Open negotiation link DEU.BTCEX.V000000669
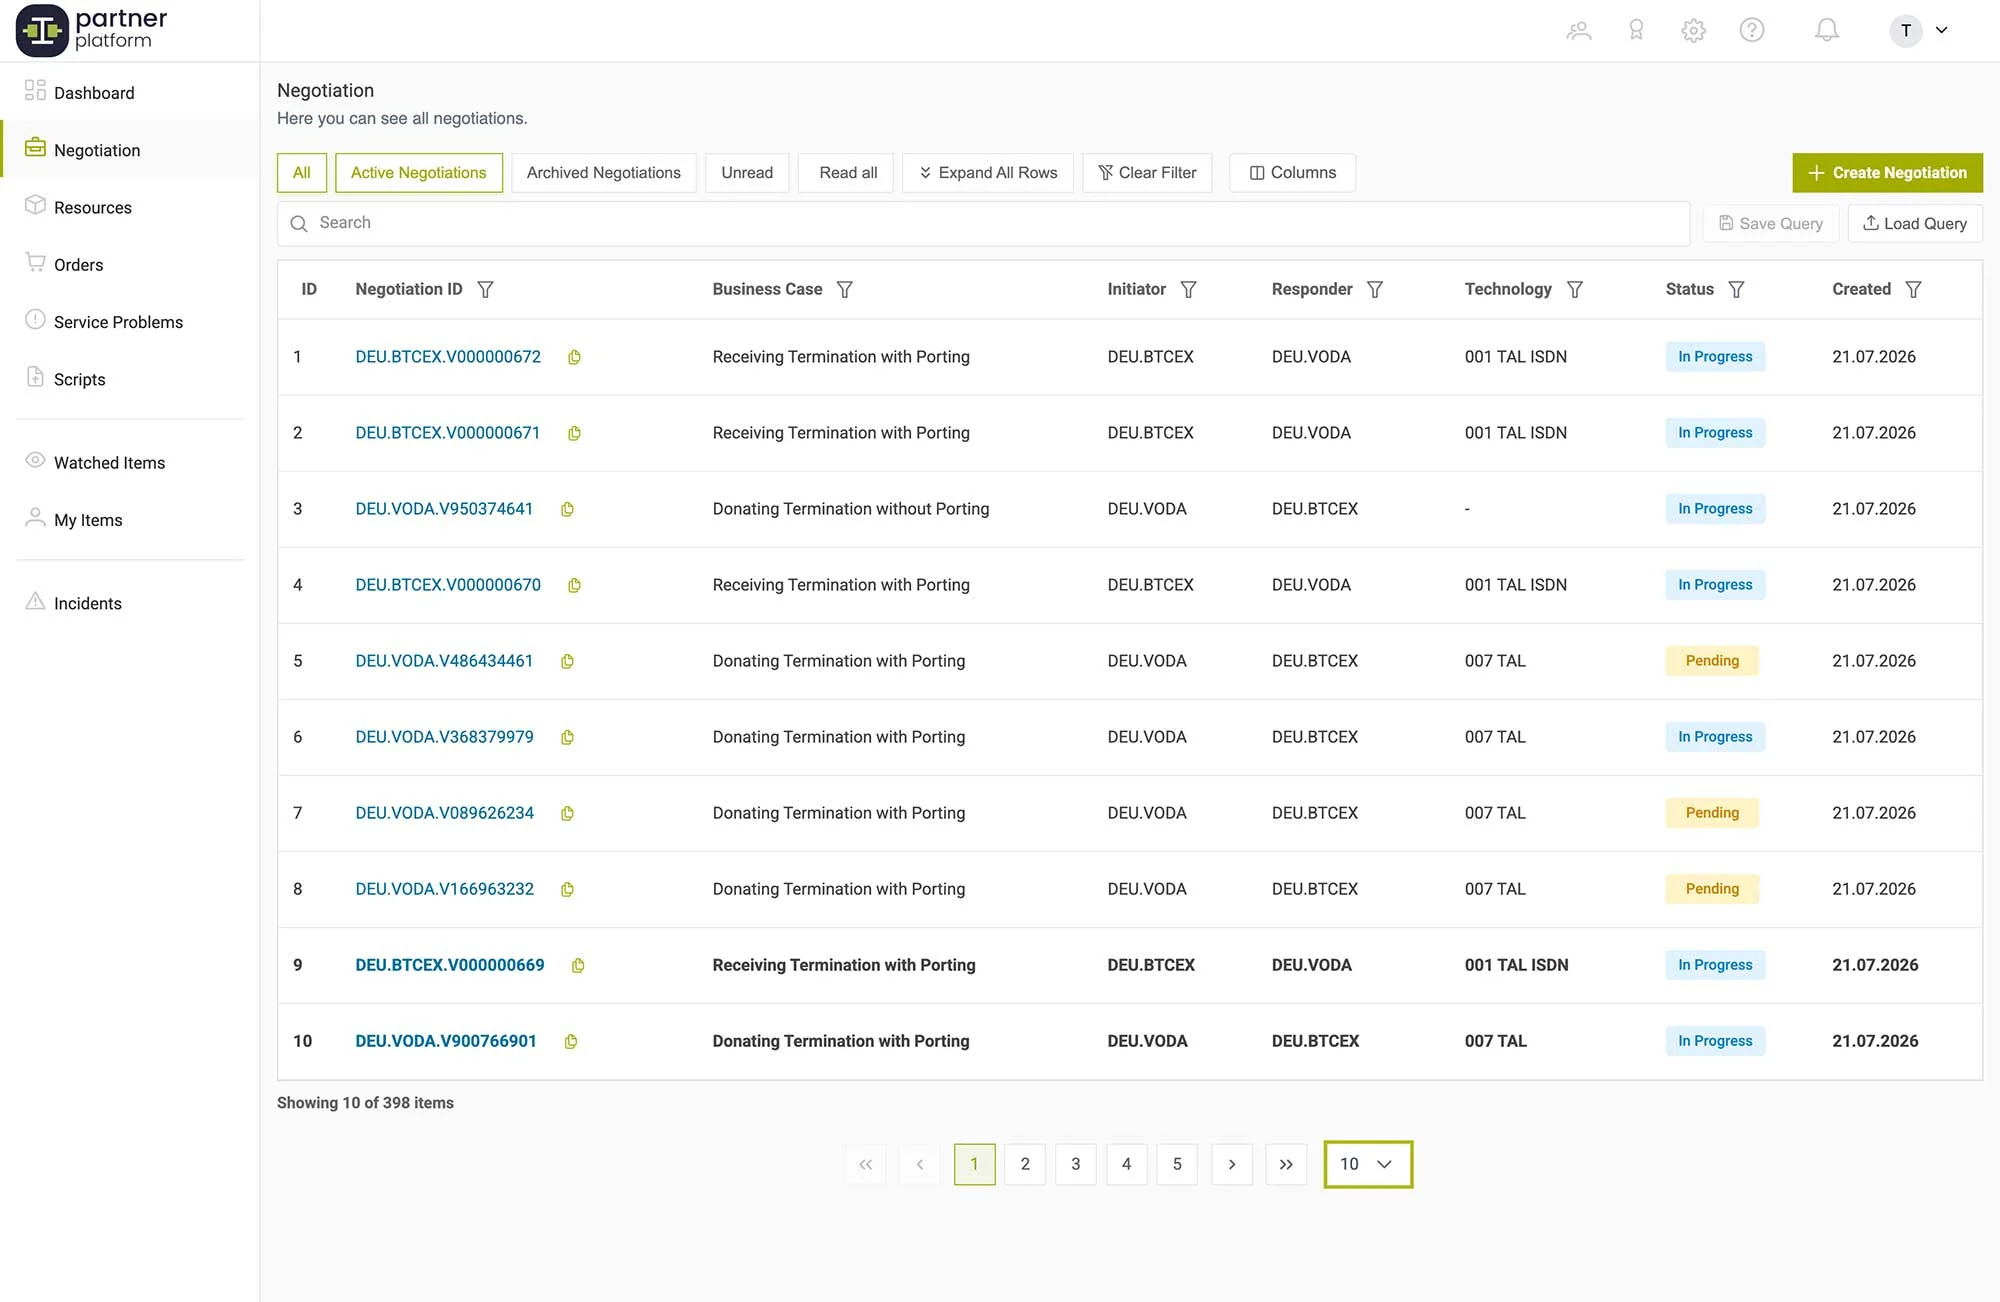2000x1302 pixels. [x=450, y=965]
